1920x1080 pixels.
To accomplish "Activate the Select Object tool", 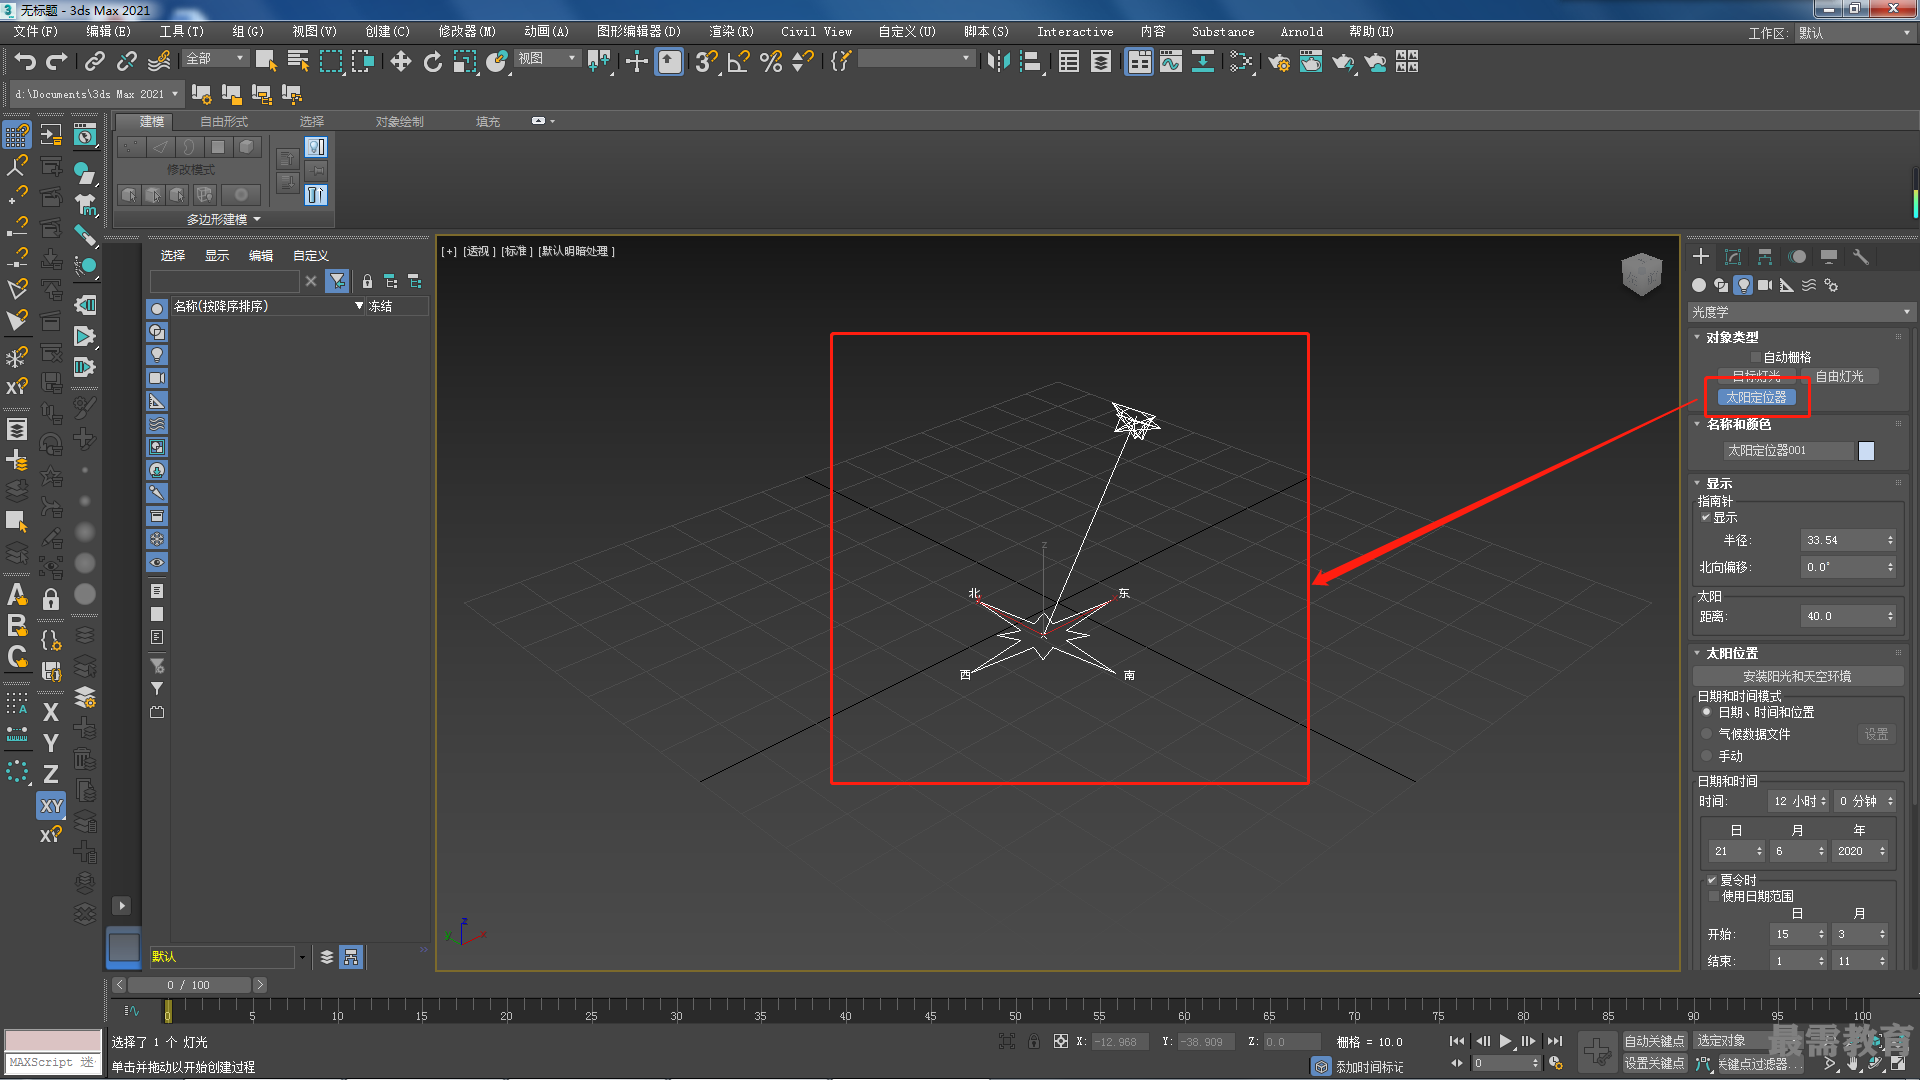I will (266, 62).
